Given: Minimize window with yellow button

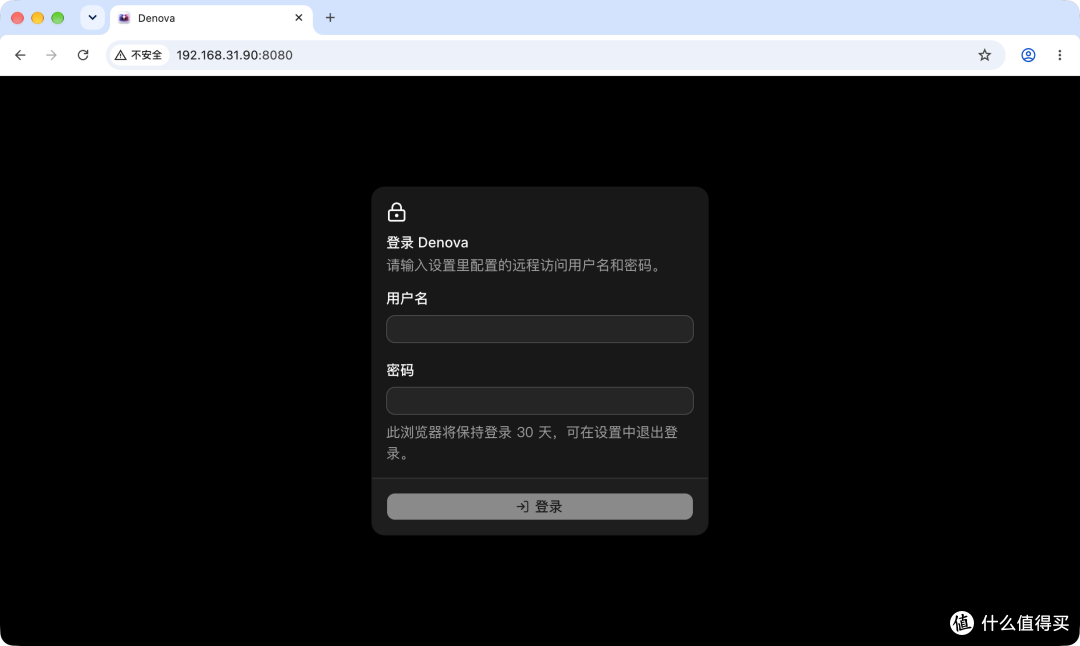Looking at the screenshot, I should pyautogui.click(x=37, y=18).
